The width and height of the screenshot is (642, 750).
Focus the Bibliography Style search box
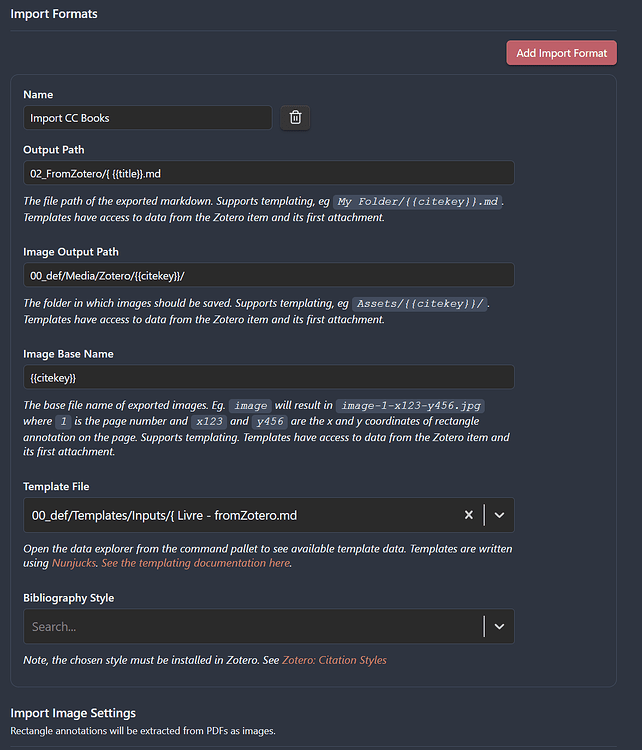coord(250,627)
